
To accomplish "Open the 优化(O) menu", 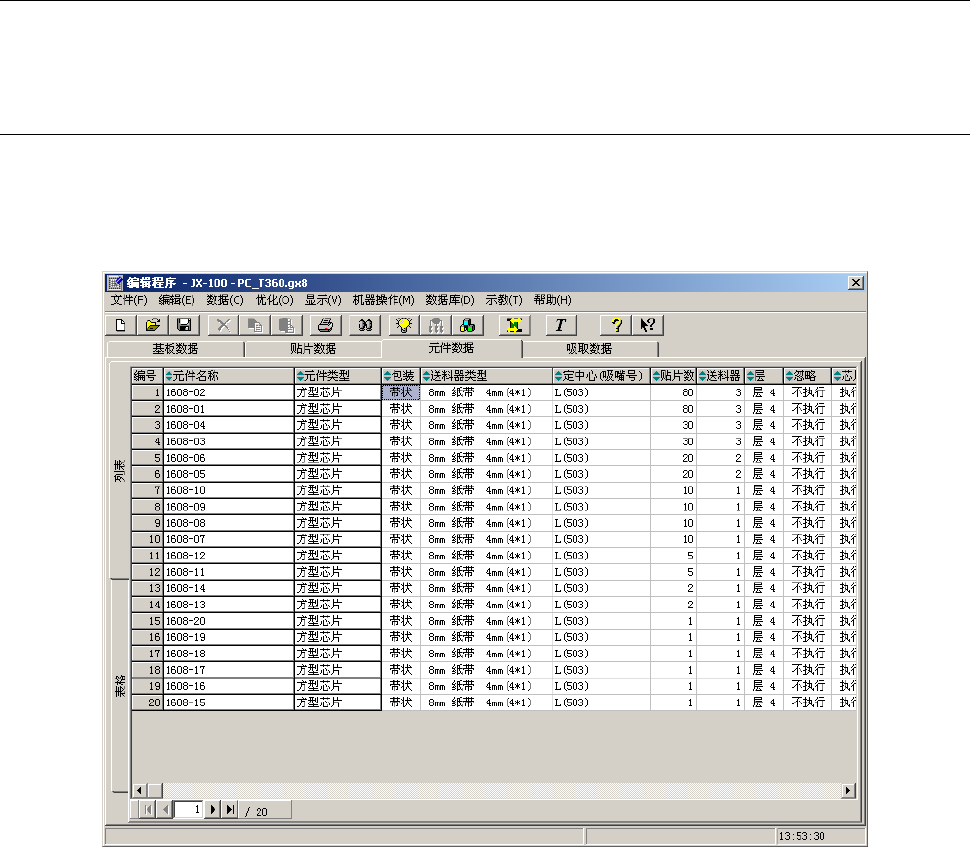I will click(x=274, y=300).
